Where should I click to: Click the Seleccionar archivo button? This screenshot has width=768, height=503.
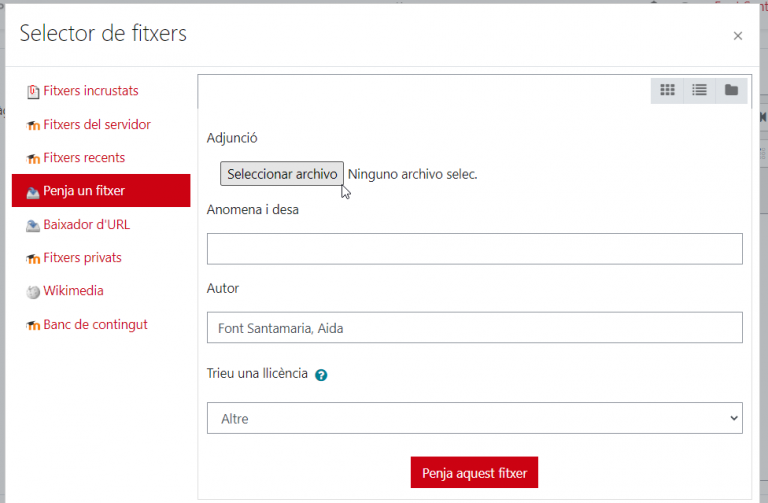click(x=282, y=174)
